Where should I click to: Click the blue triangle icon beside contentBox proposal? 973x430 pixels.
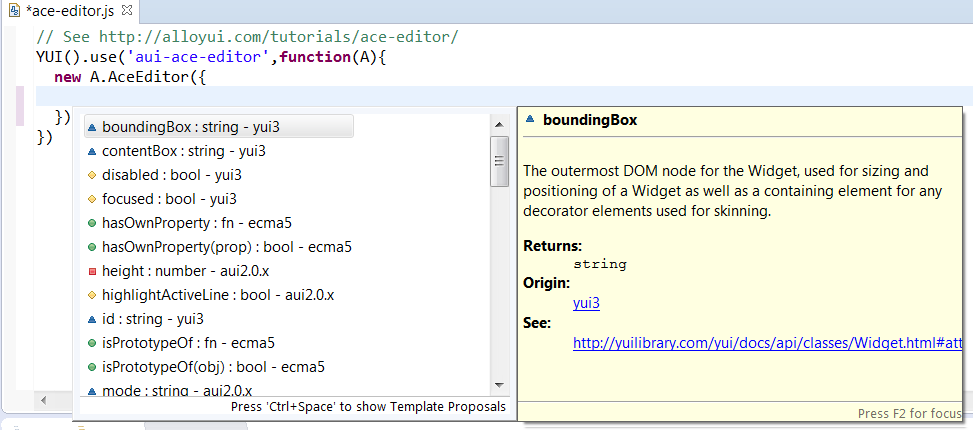pos(92,151)
